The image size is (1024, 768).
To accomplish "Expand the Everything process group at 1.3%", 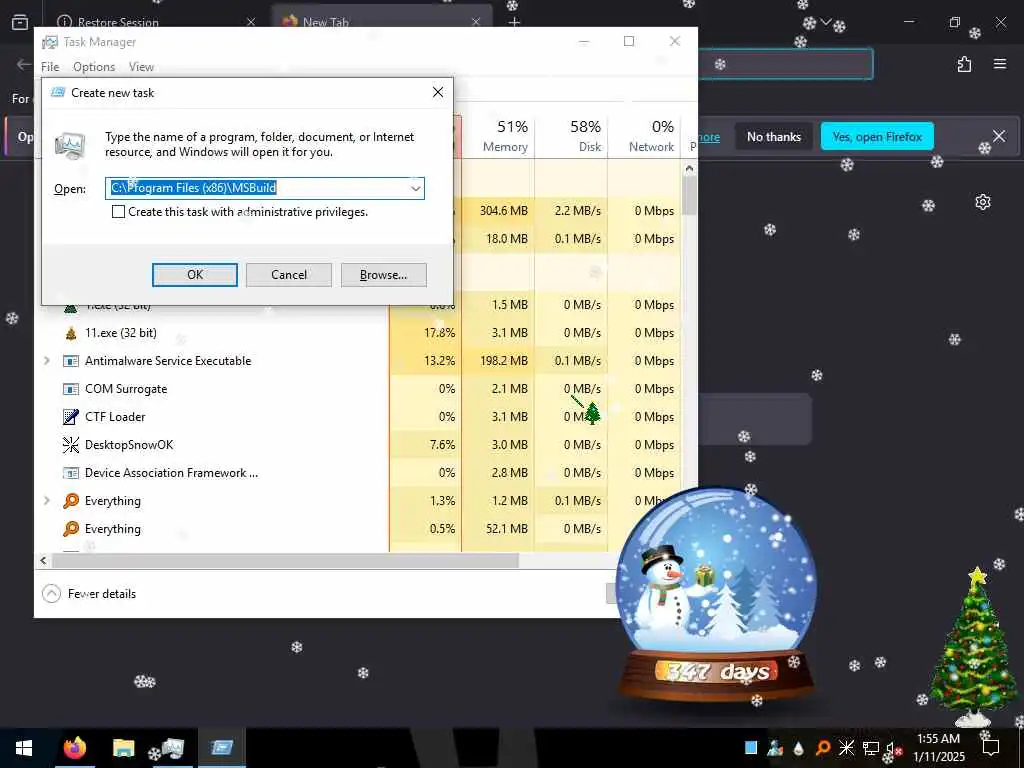I will coord(46,501).
